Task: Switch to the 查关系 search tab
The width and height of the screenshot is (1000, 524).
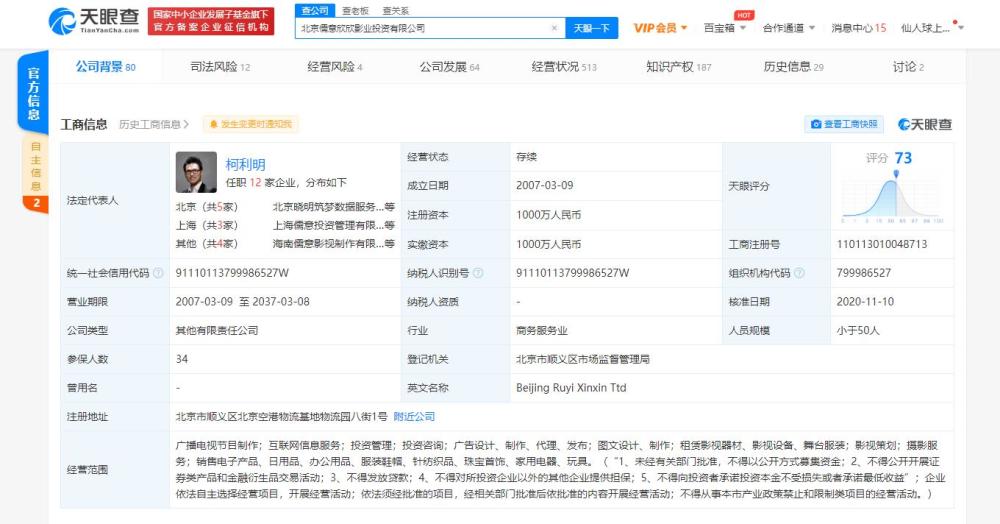Action: [395, 11]
